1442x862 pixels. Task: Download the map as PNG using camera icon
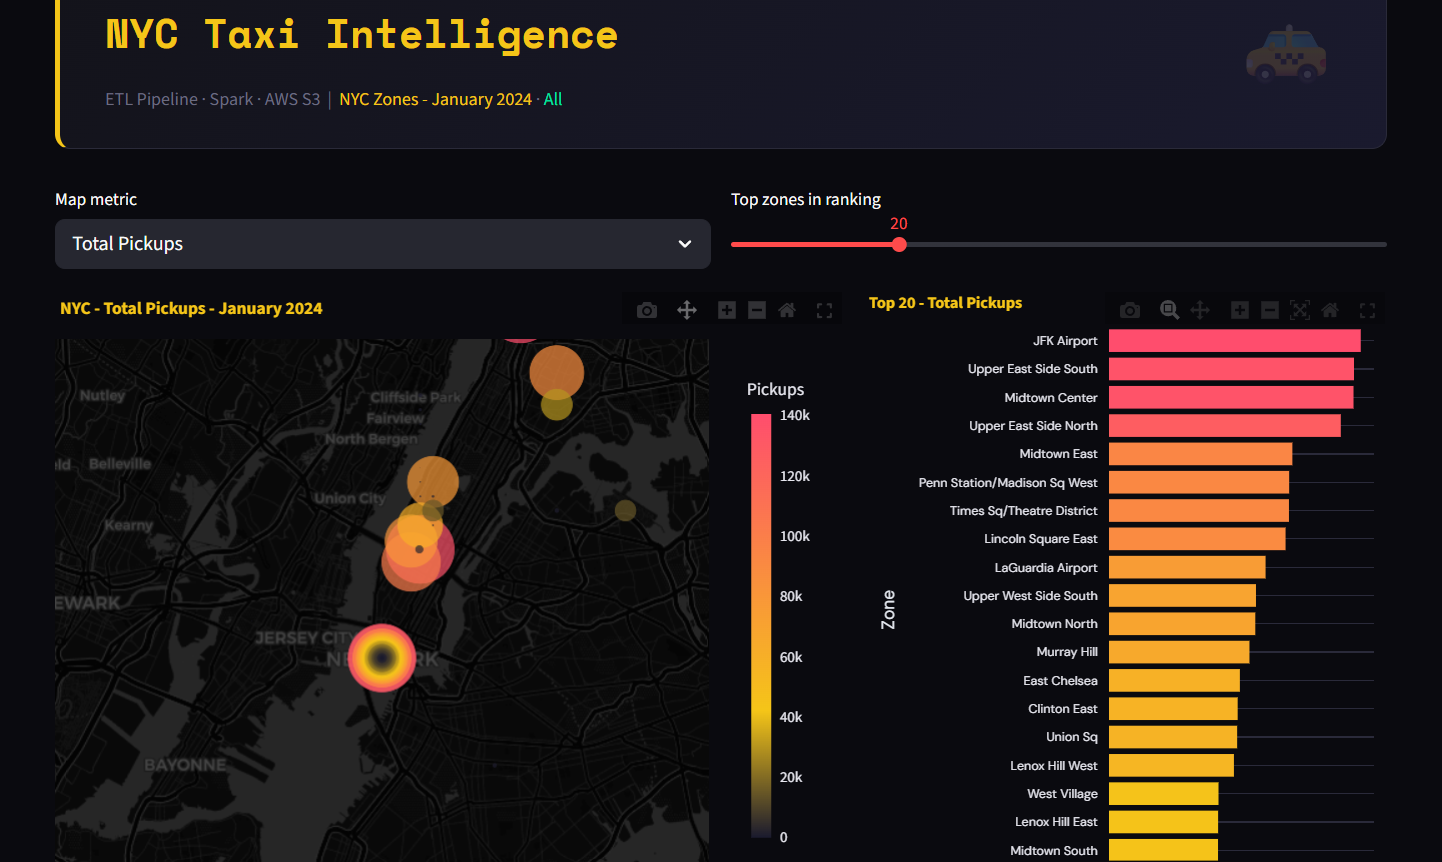pos(647,310)
